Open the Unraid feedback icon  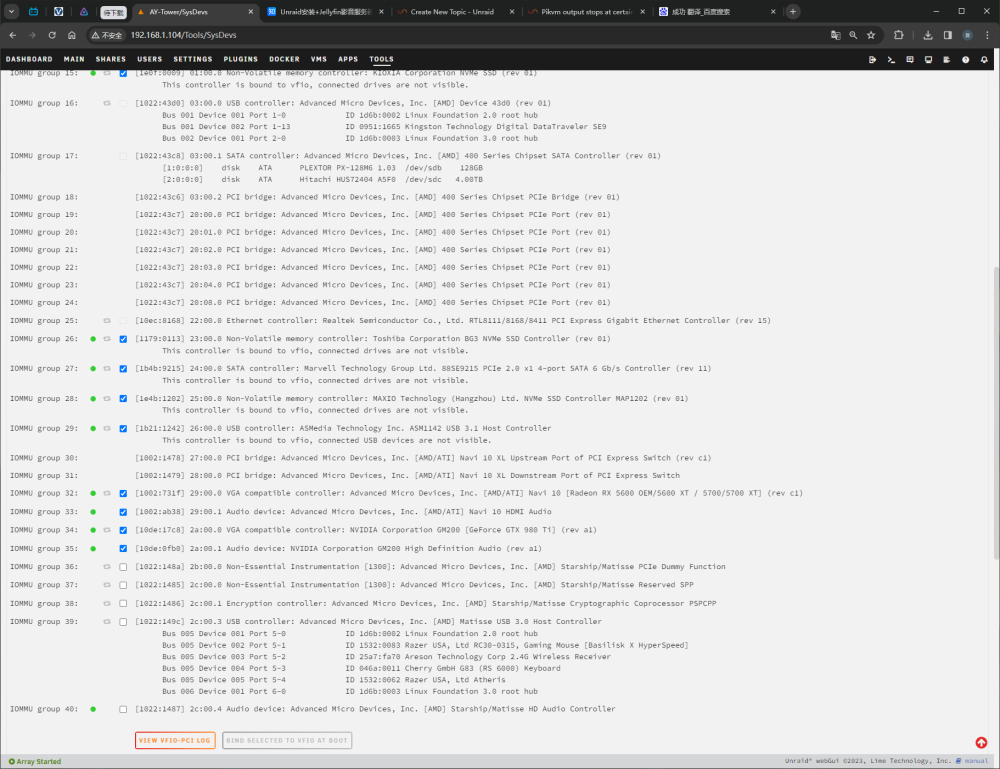(910, 59)
